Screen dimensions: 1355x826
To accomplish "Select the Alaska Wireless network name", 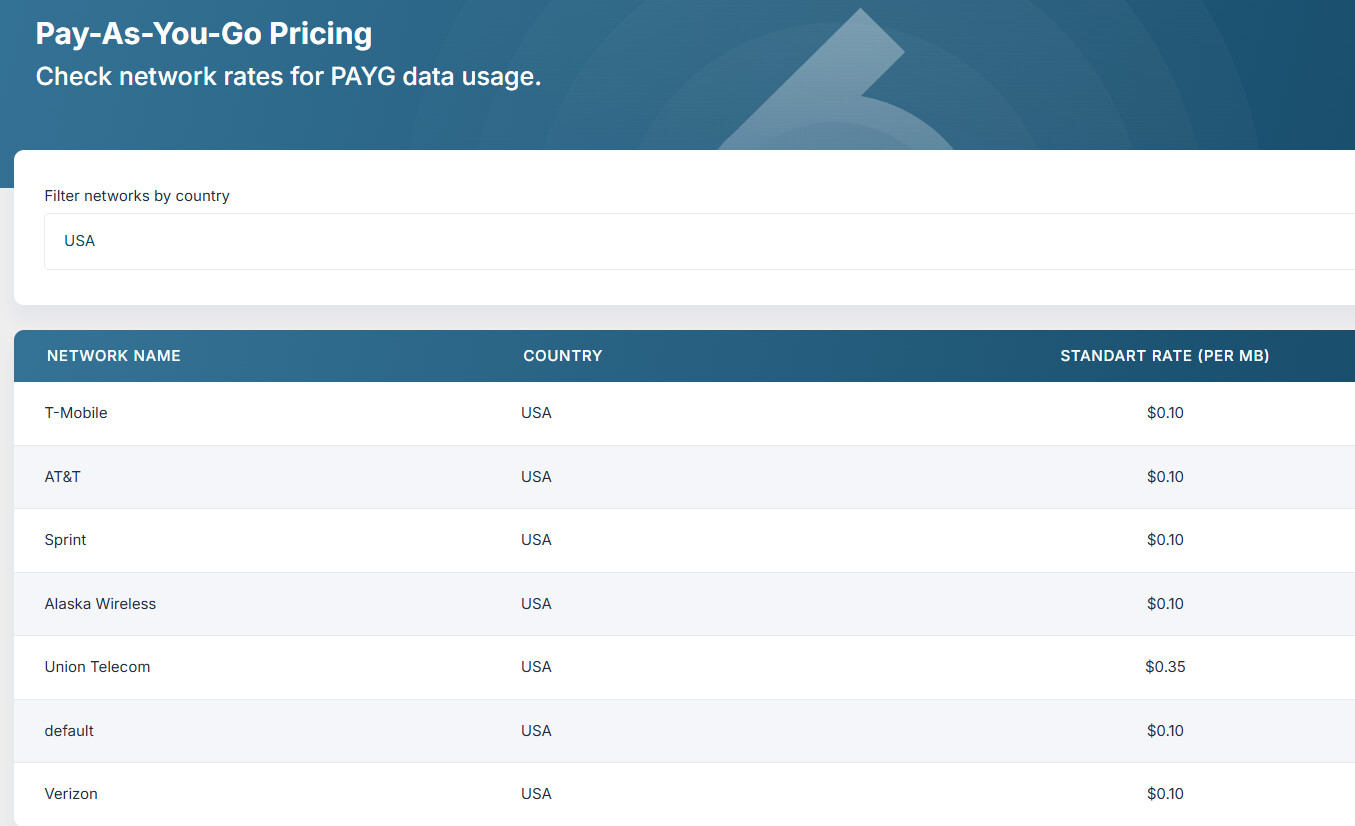I will (x=100, y=604).
